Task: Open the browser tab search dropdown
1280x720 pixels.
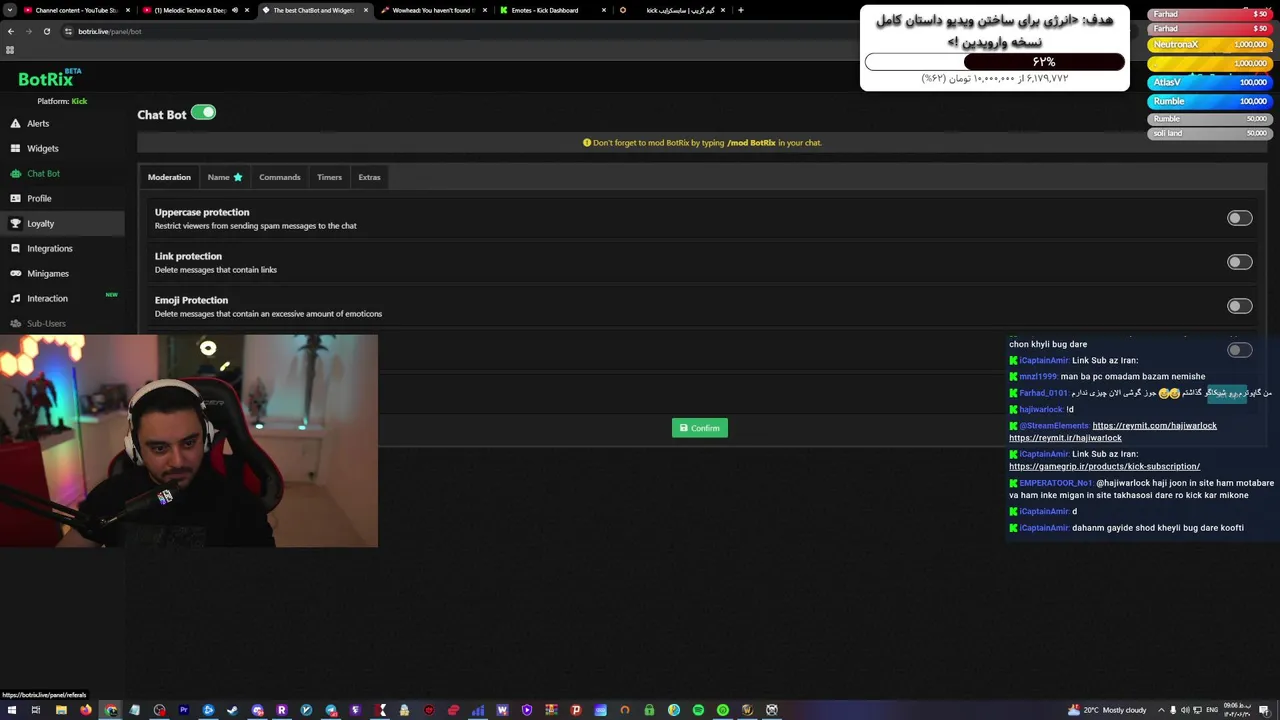Action: [x=11, y=10]
